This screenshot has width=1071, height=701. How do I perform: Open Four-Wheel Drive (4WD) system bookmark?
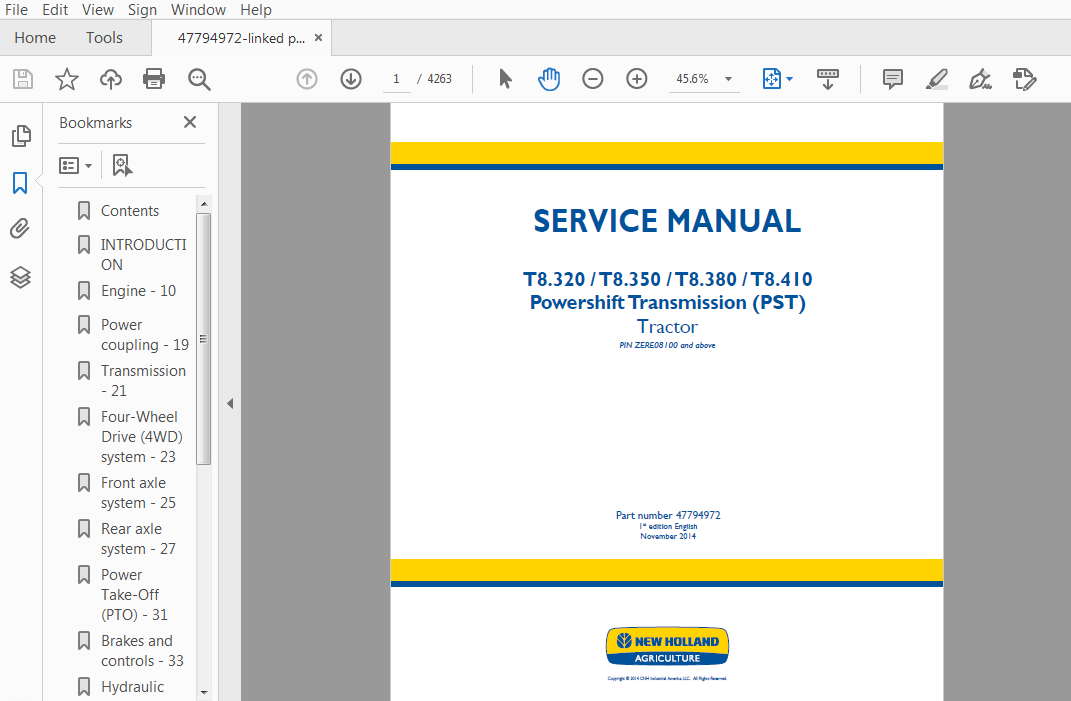(x=142, y=437)
